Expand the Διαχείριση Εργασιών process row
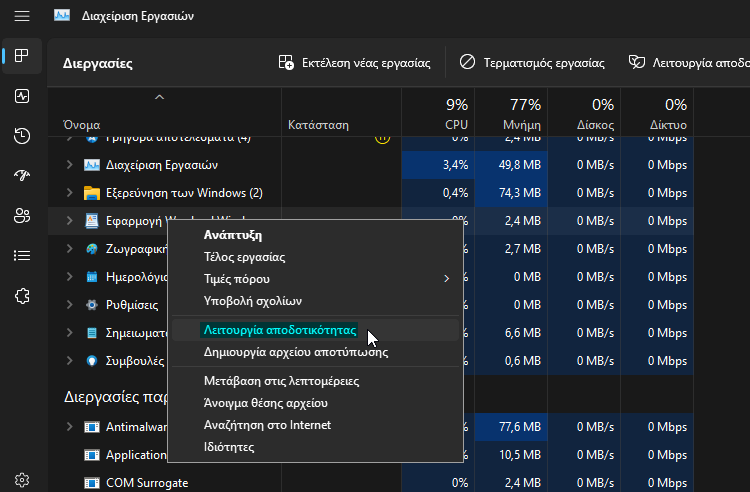Viewport: 750px width, 492px height. [x=69, y=165]
